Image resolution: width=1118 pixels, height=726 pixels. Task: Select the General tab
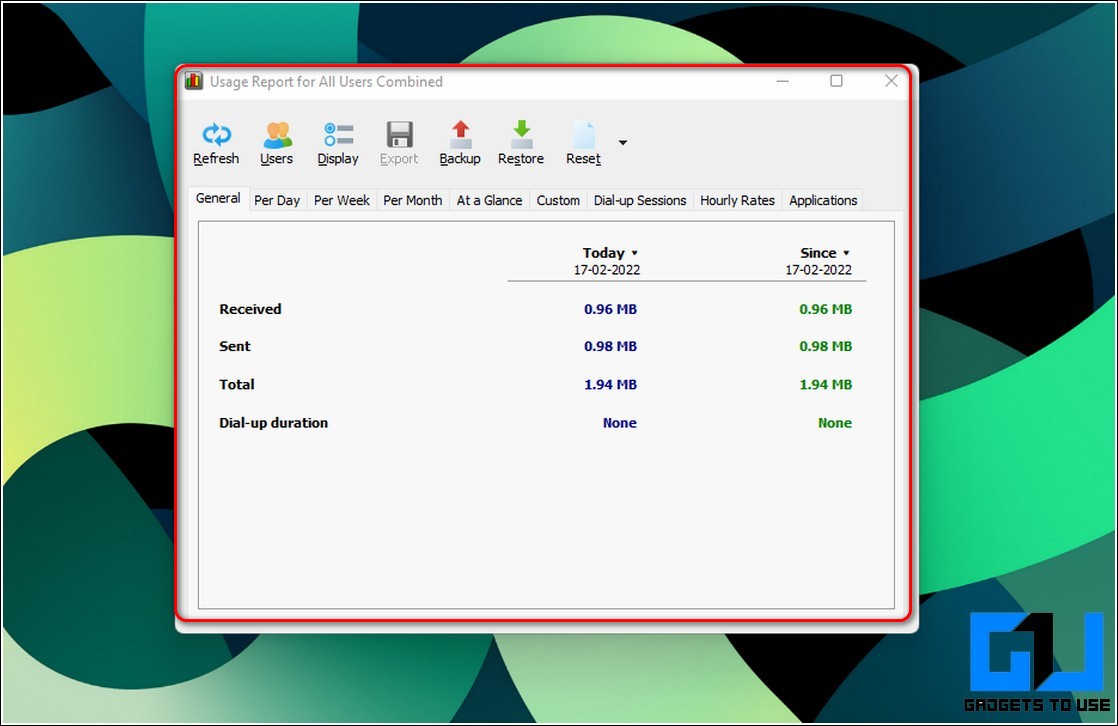pyautogui.click(x=218, y=198)
